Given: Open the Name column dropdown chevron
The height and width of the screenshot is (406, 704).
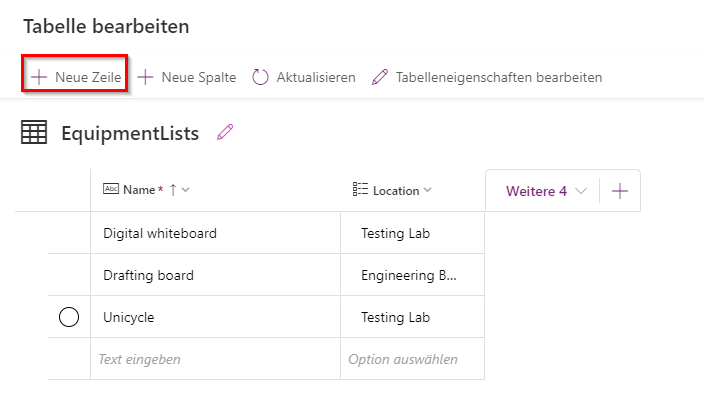Looking at the screenshot, I should click(186, 190).
